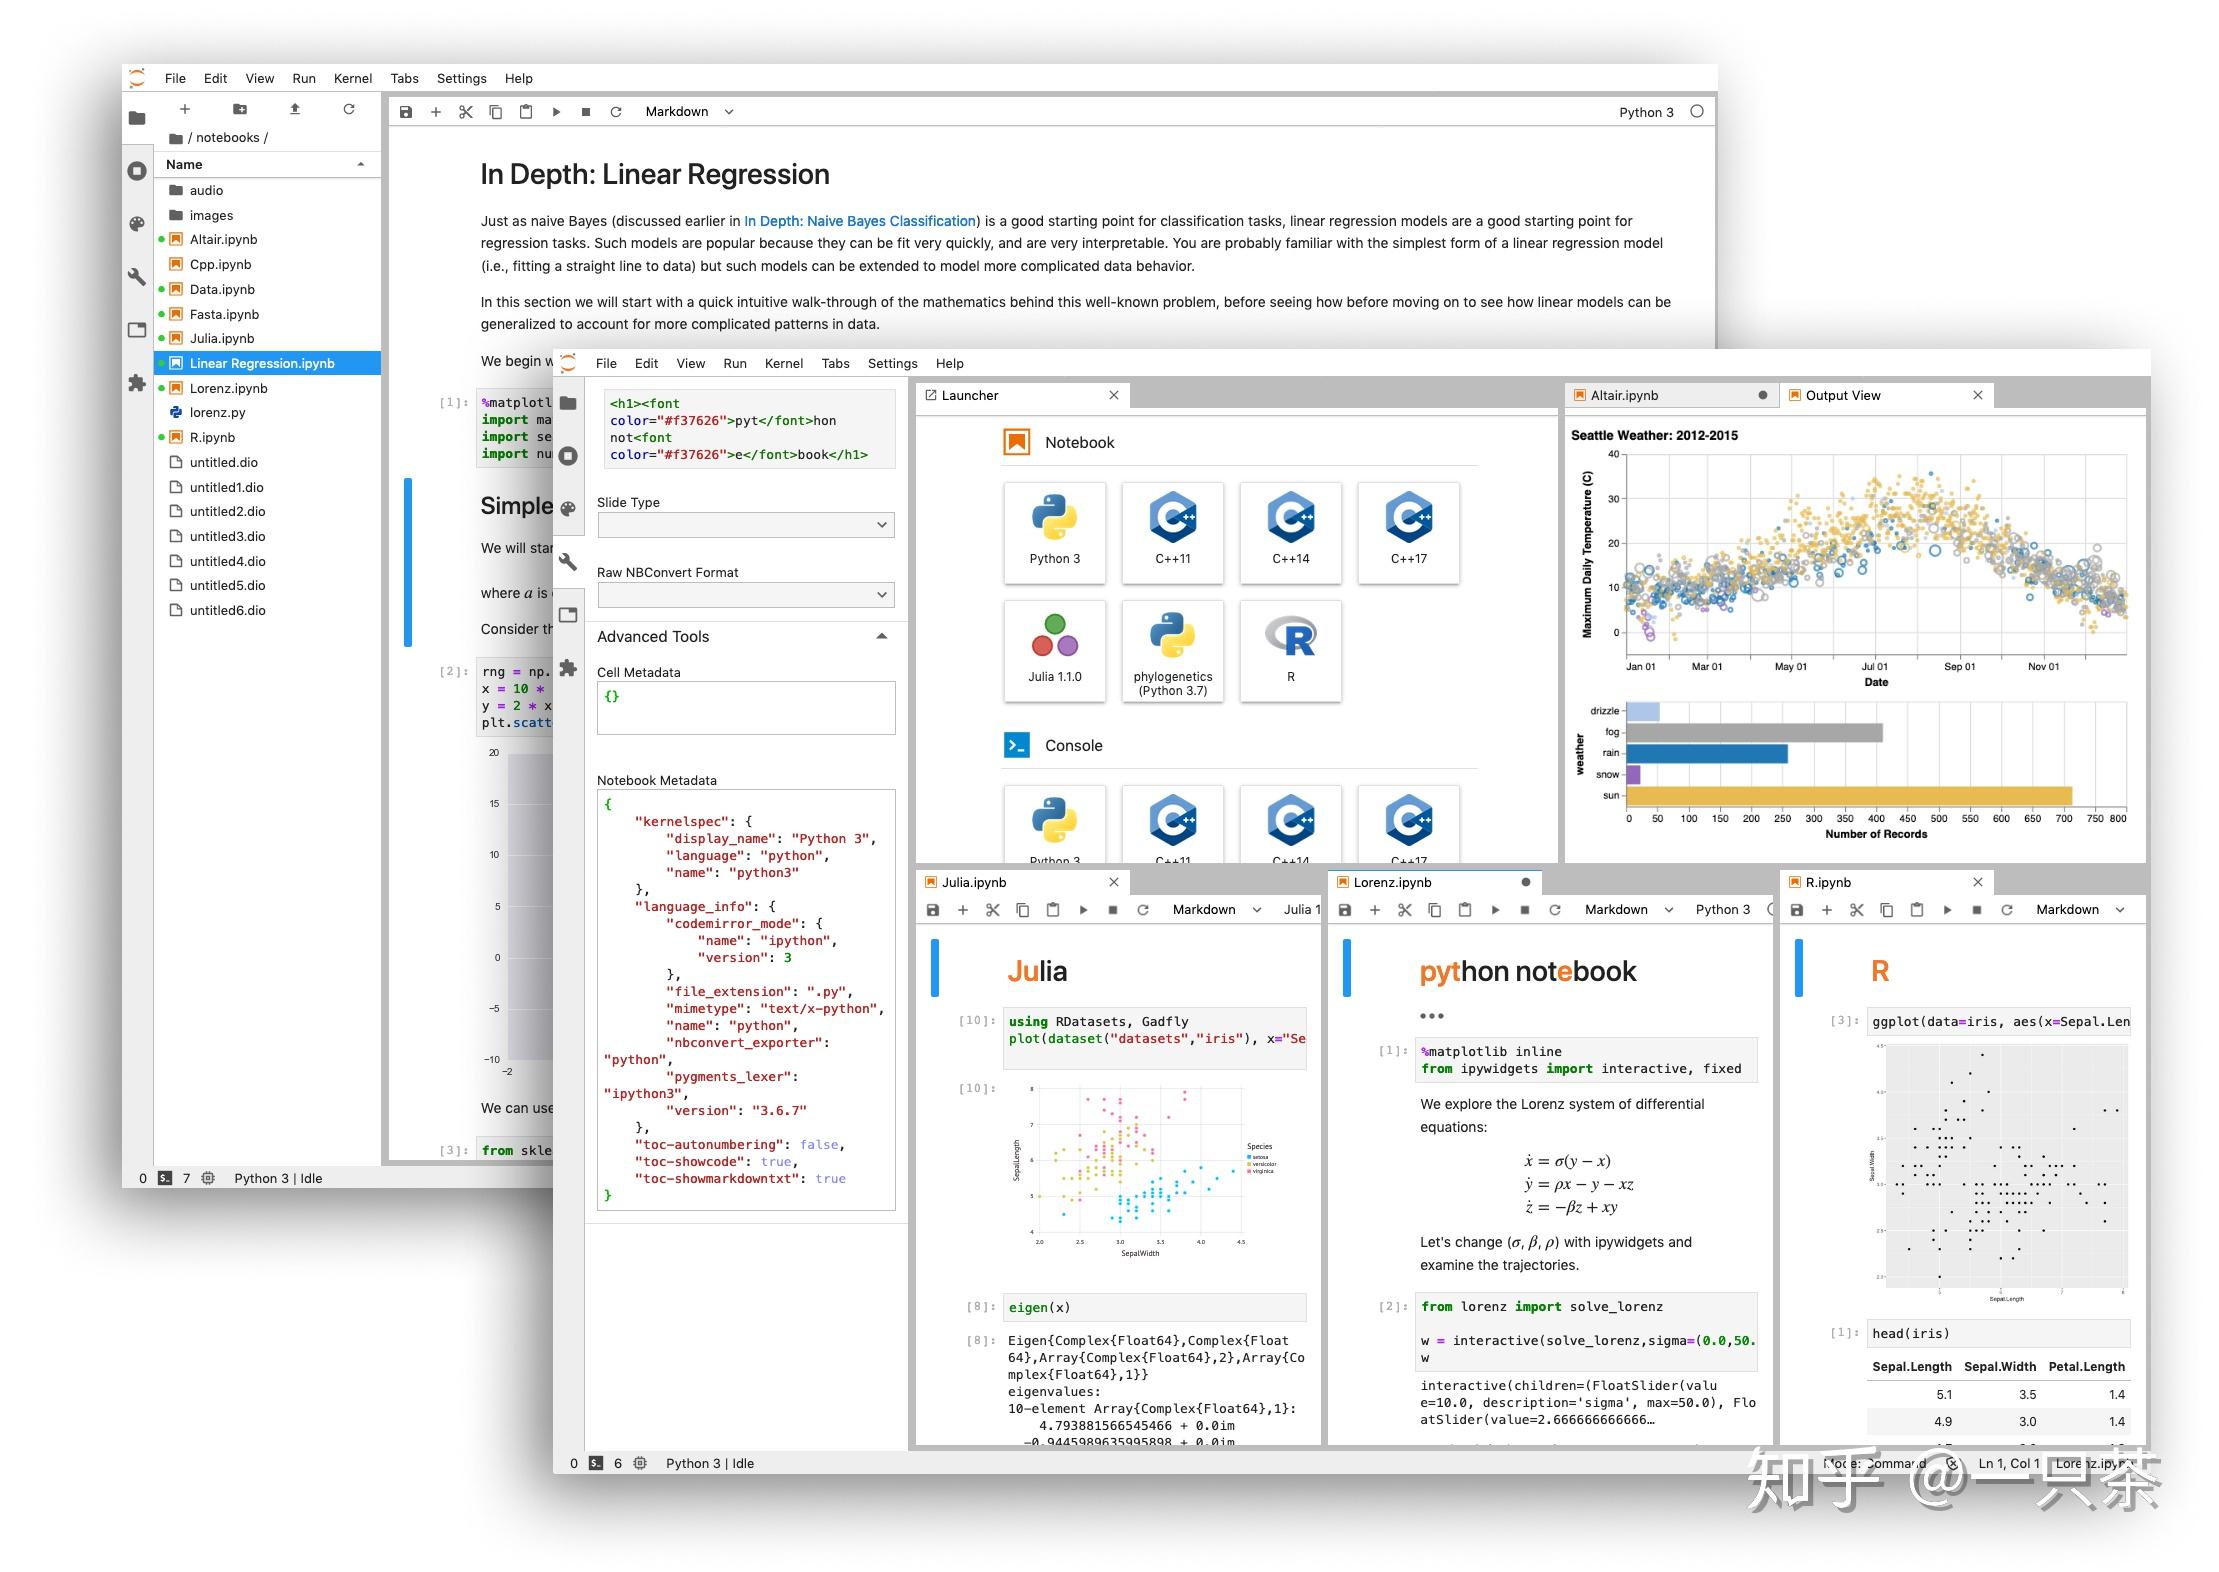Click the Cell Metadata text field
Screen dimensions: 2219x1572
pyautogui.click(x=745, y=708)
